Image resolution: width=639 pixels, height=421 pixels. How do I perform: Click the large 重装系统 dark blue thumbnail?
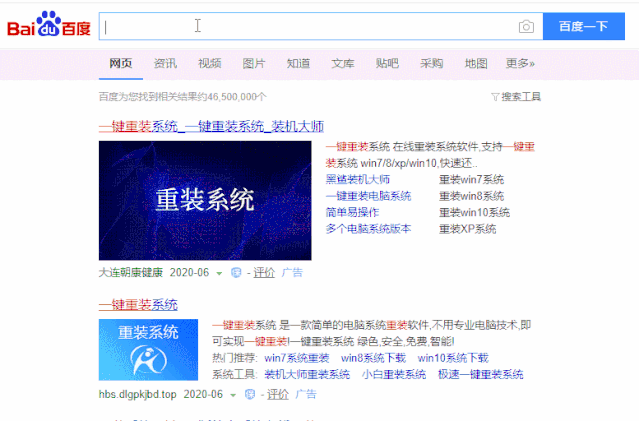click(x=205, y=201)
